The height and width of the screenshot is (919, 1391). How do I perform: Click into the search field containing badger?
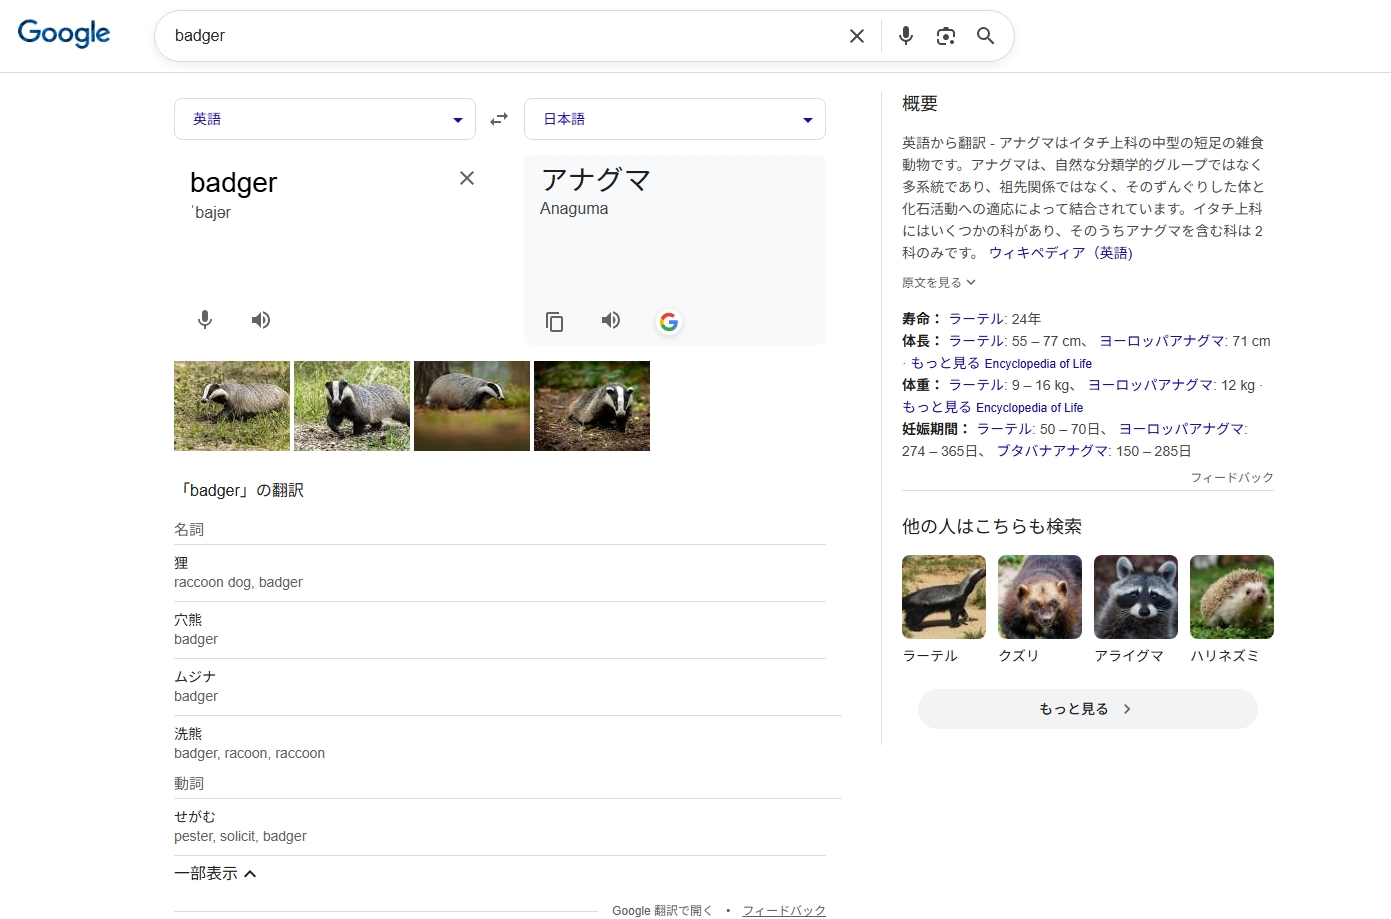(500, 36)
